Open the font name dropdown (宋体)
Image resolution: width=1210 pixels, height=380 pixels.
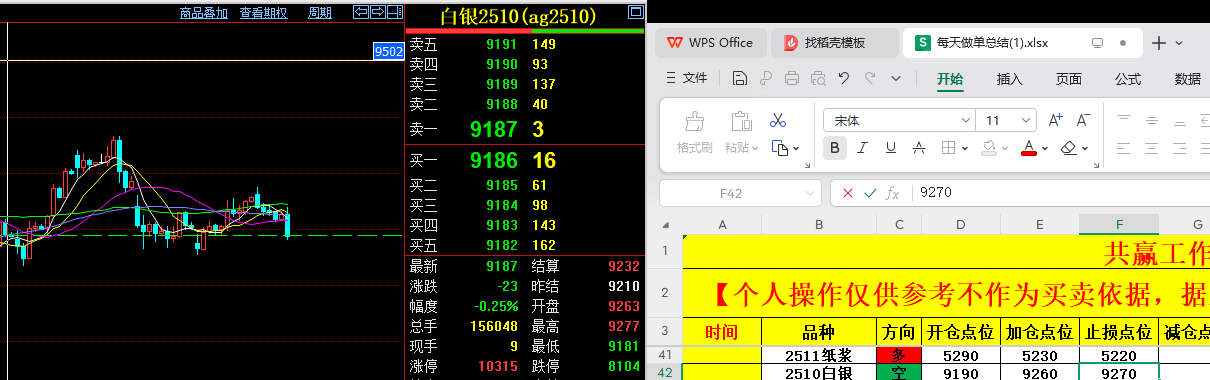[965, 120]
